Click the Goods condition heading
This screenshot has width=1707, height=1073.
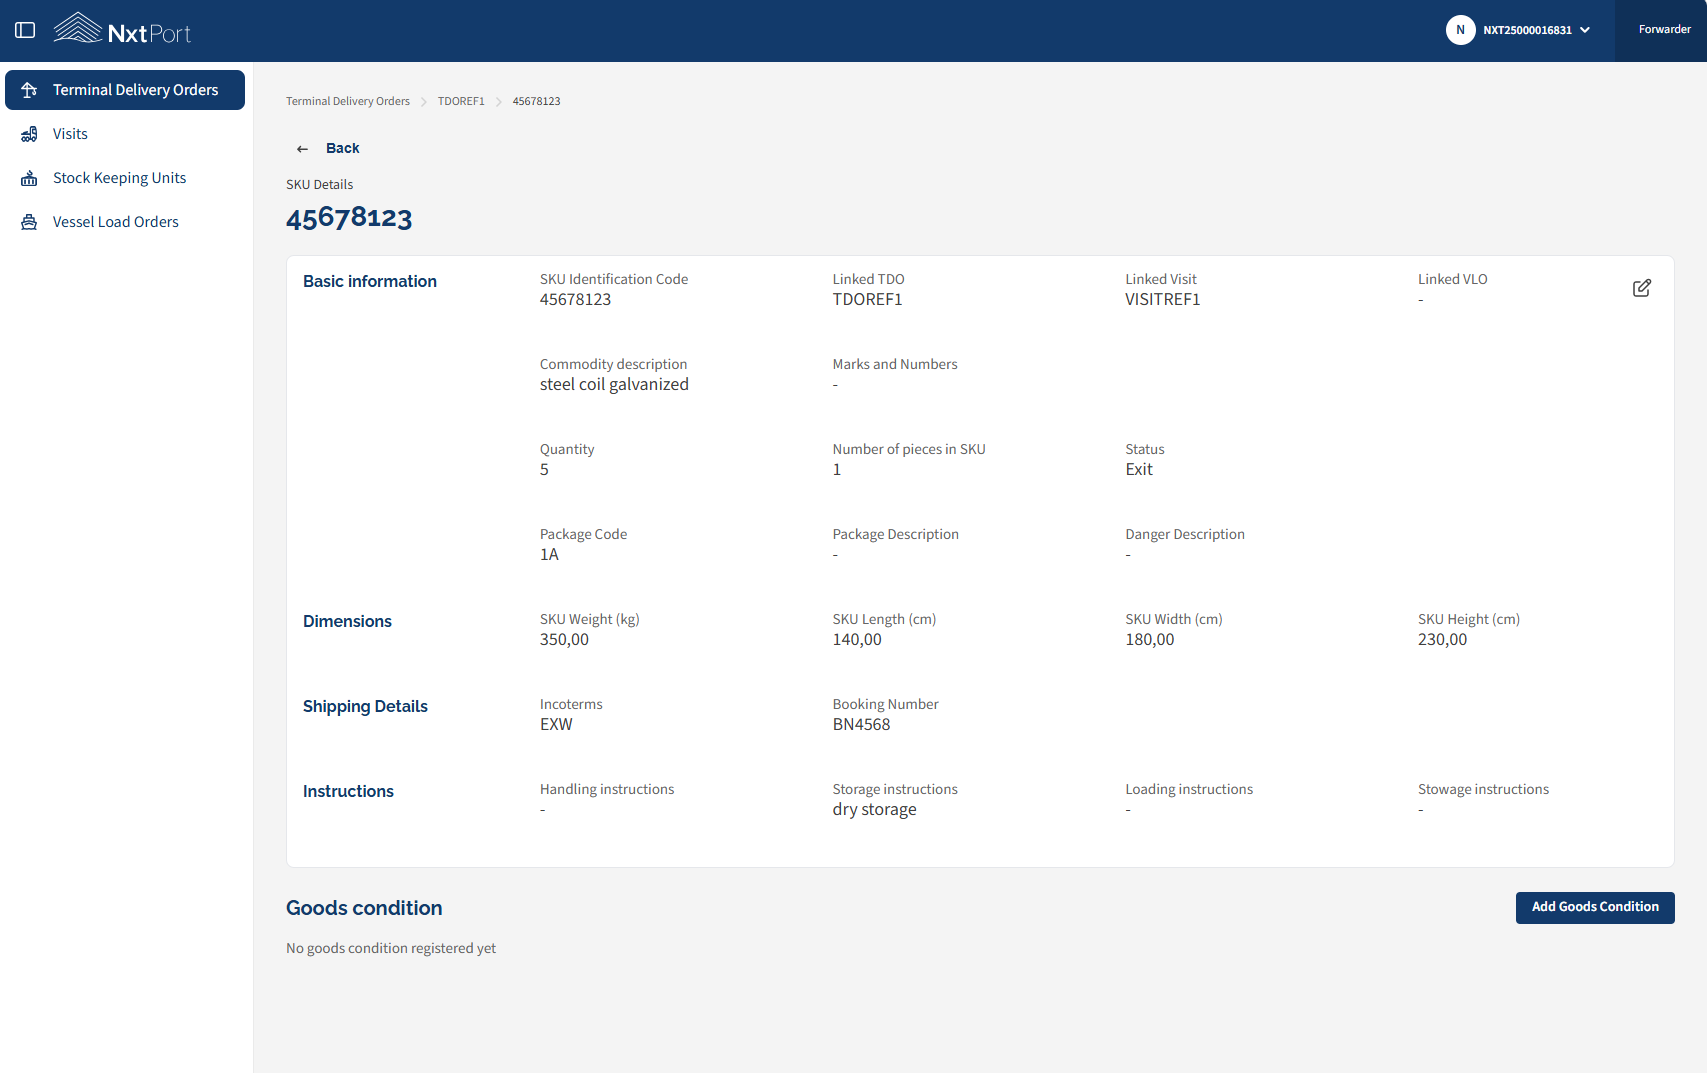(364, 908)
